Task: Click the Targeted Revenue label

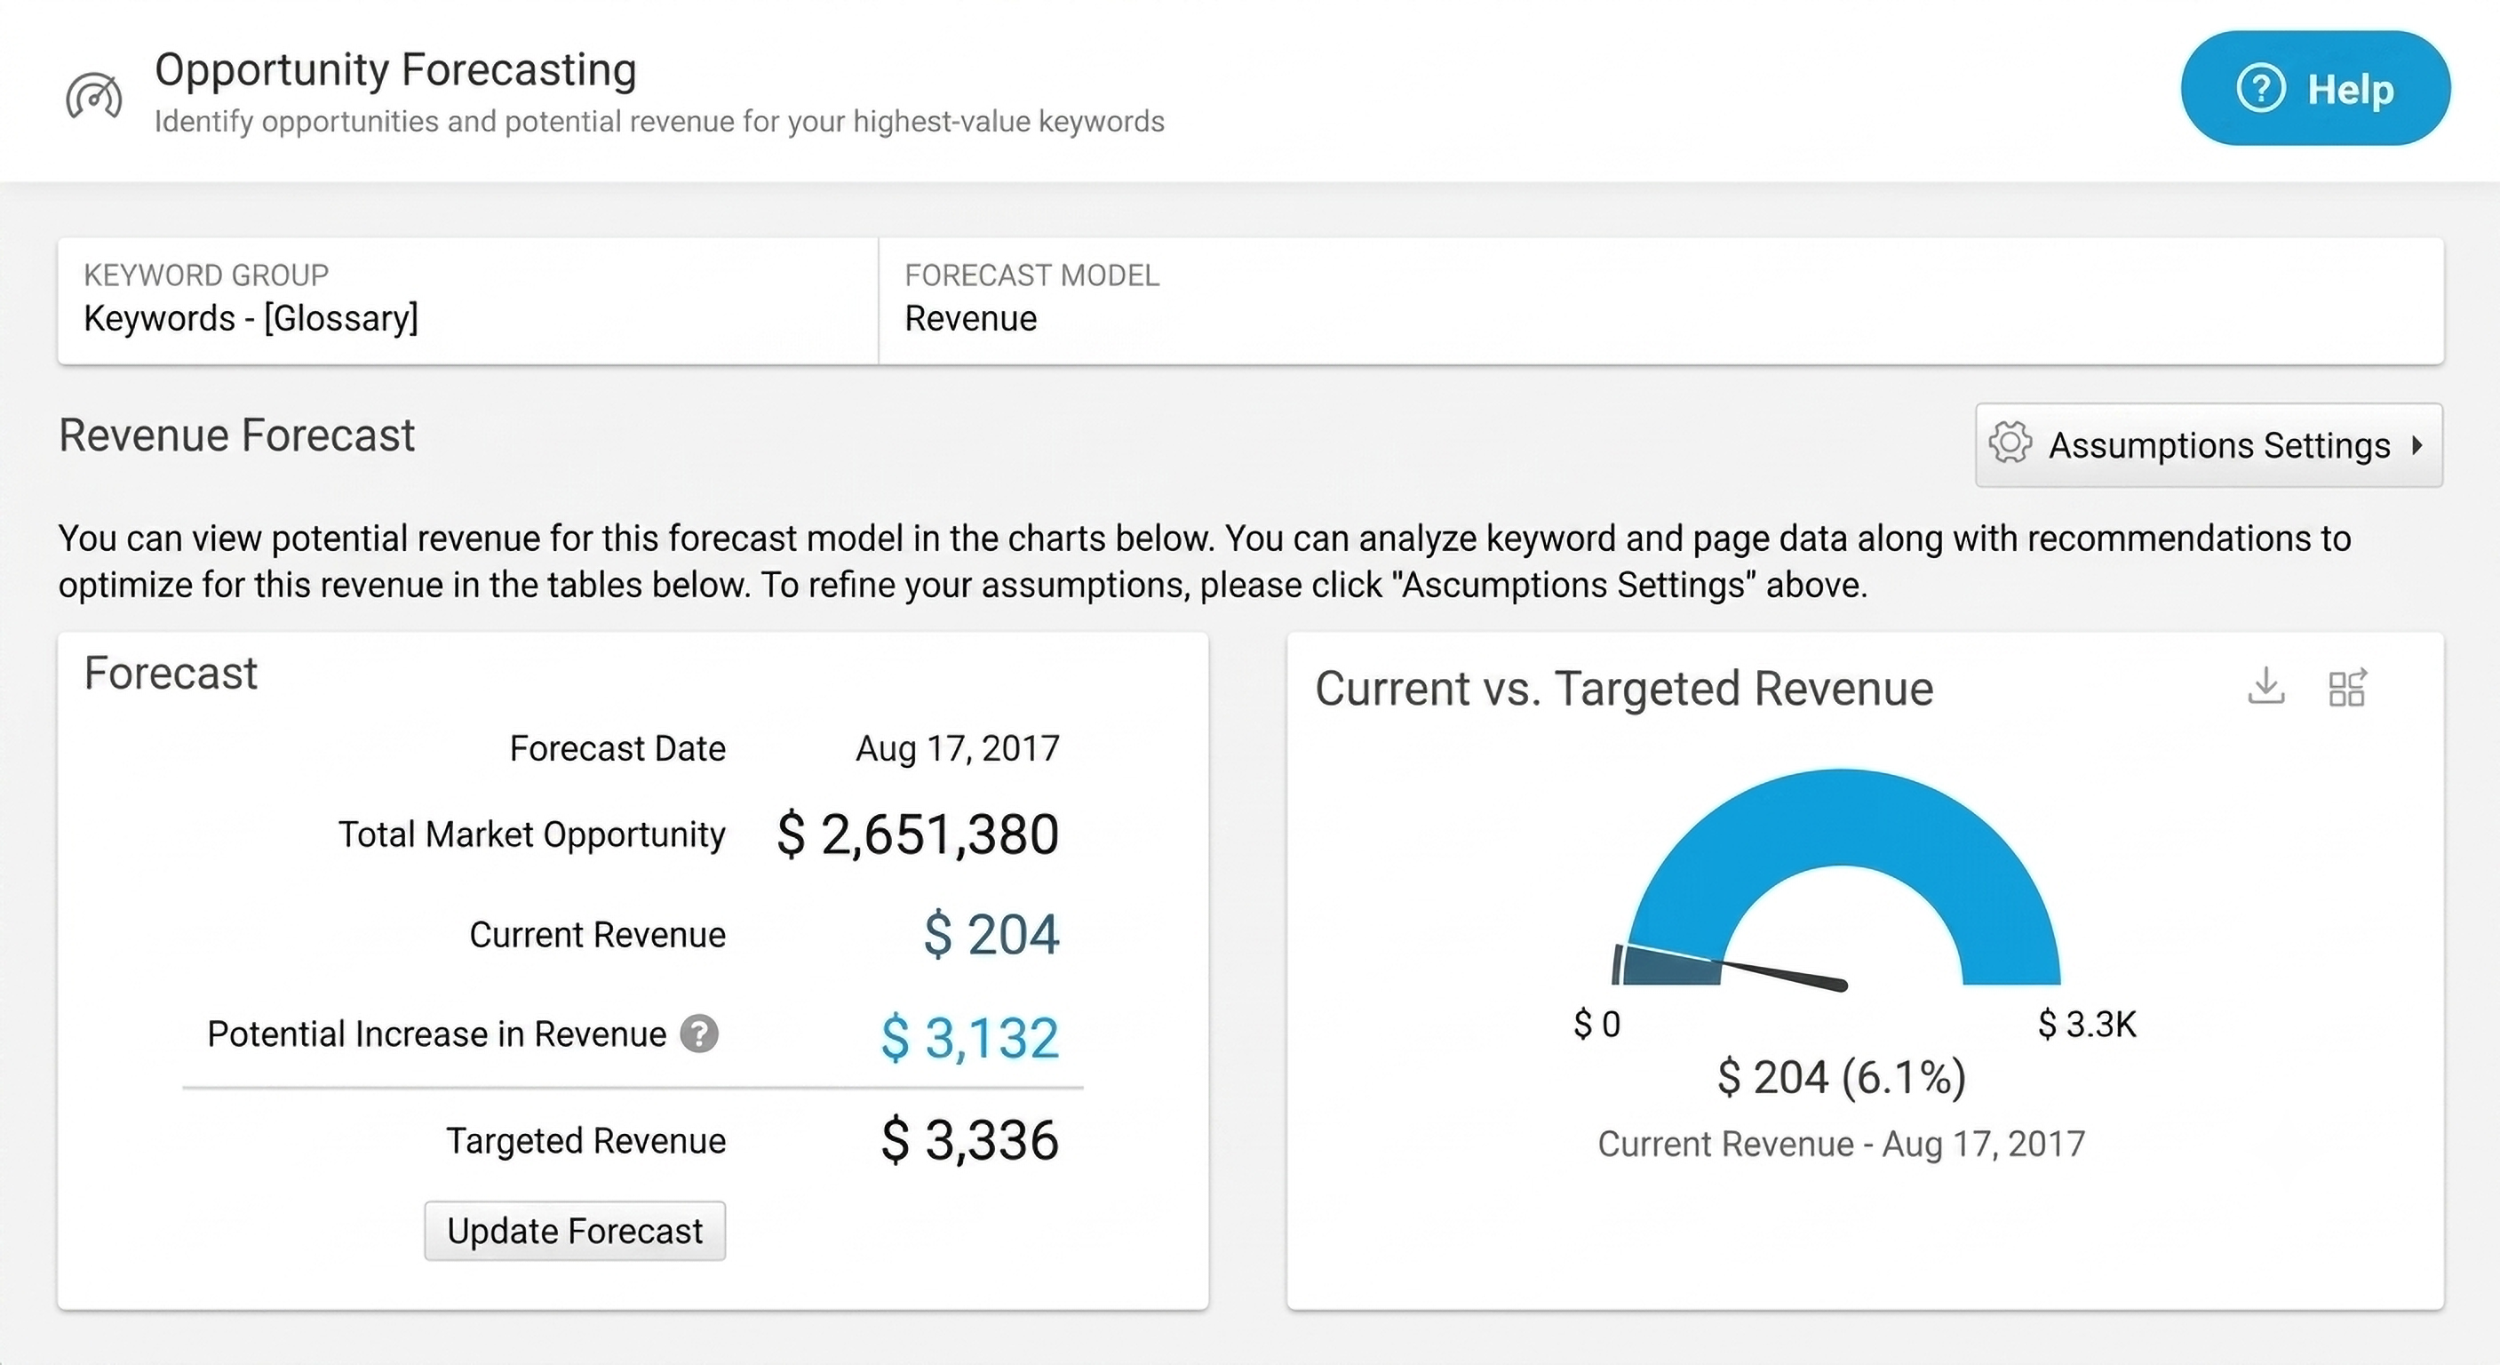Action: click(586, 1141)
